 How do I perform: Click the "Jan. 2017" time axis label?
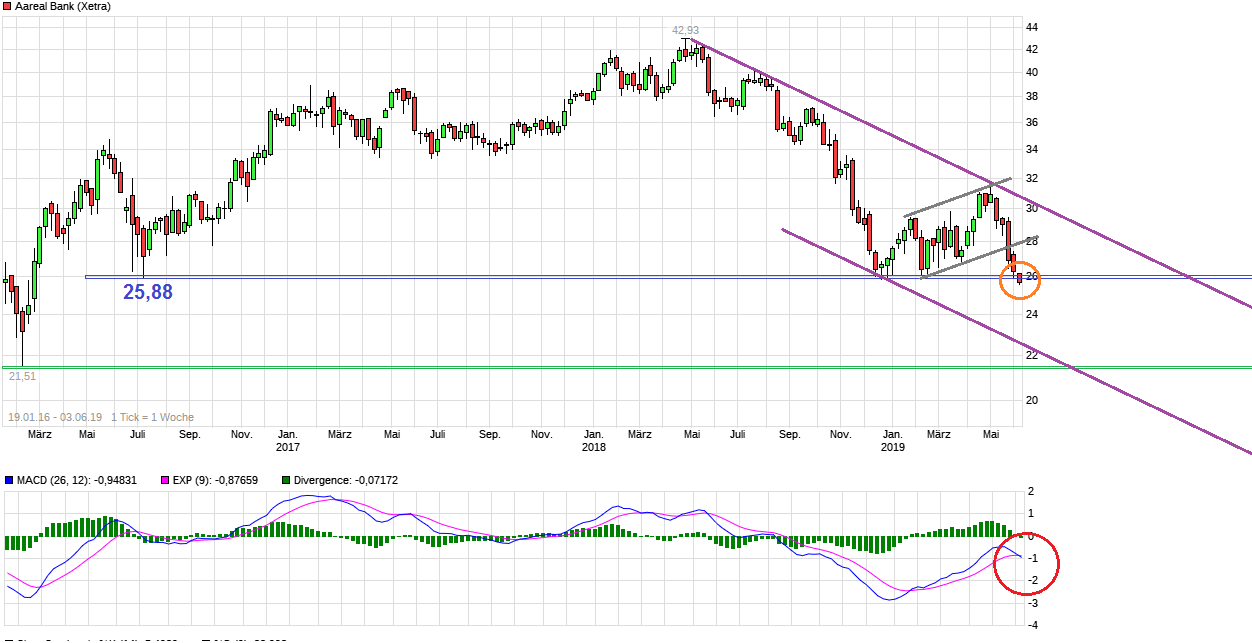[287, 441]
